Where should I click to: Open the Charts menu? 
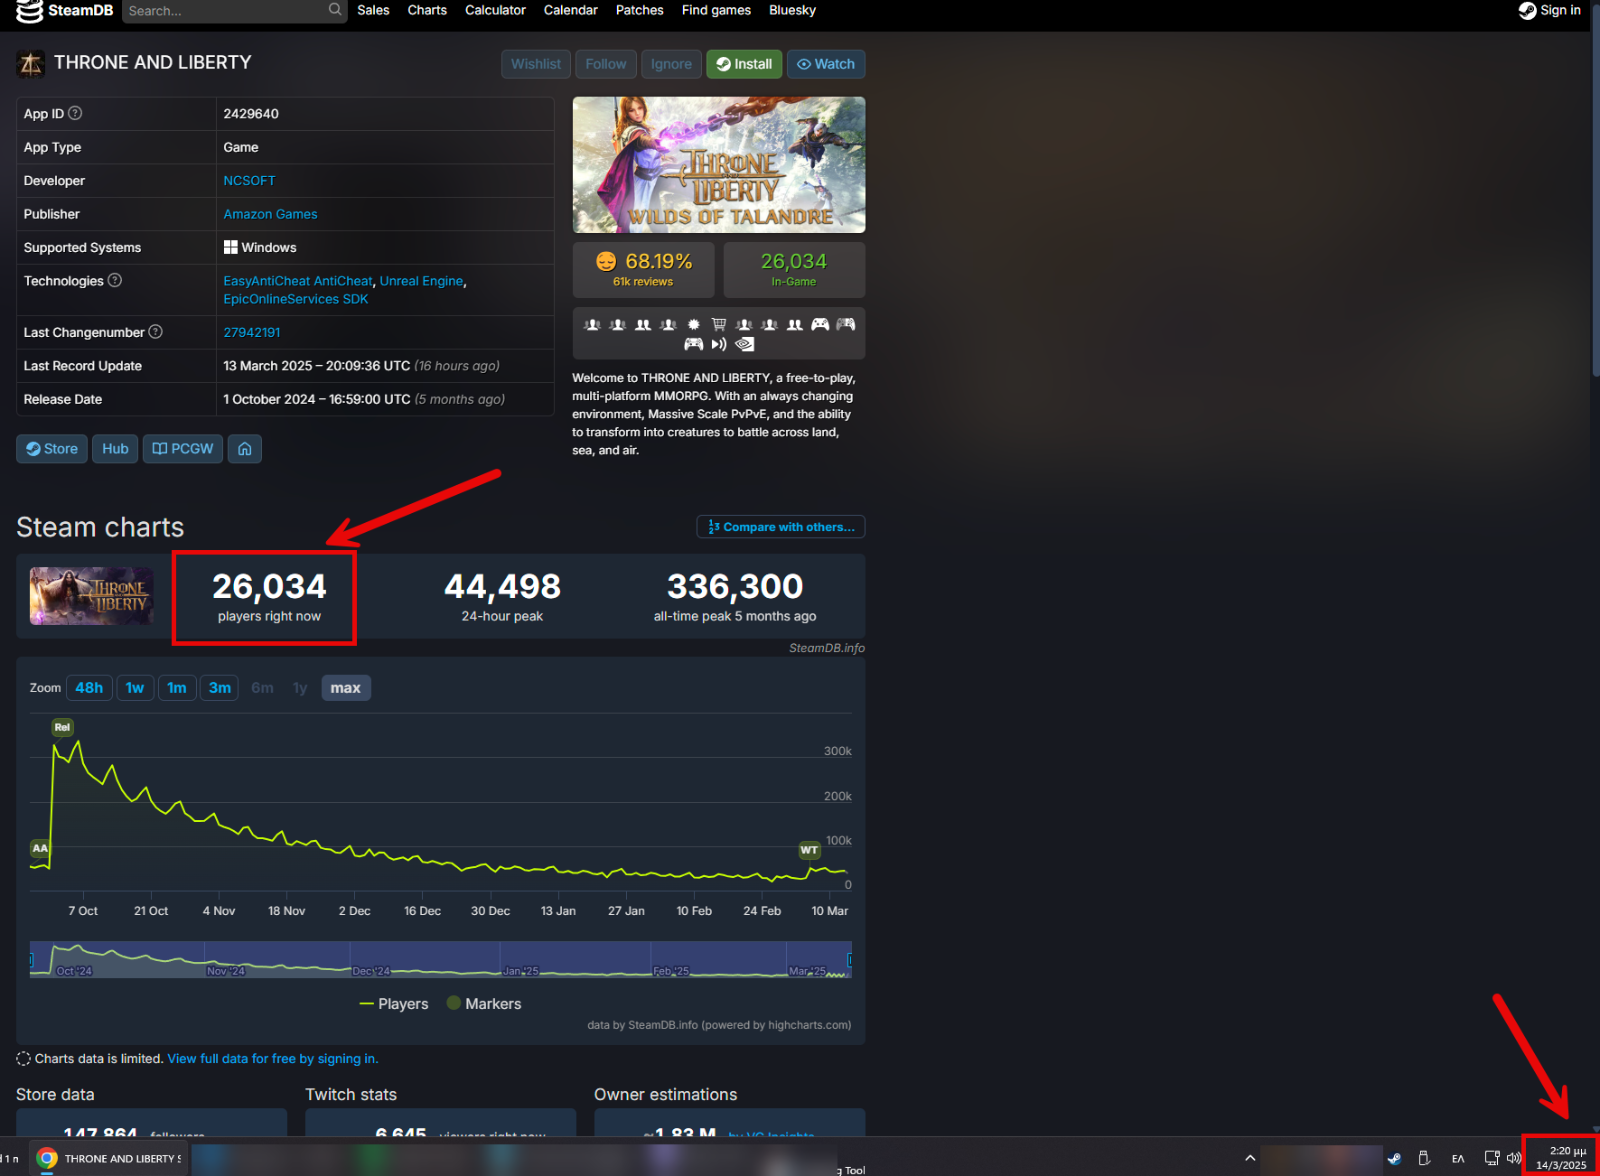coord(427,10)
